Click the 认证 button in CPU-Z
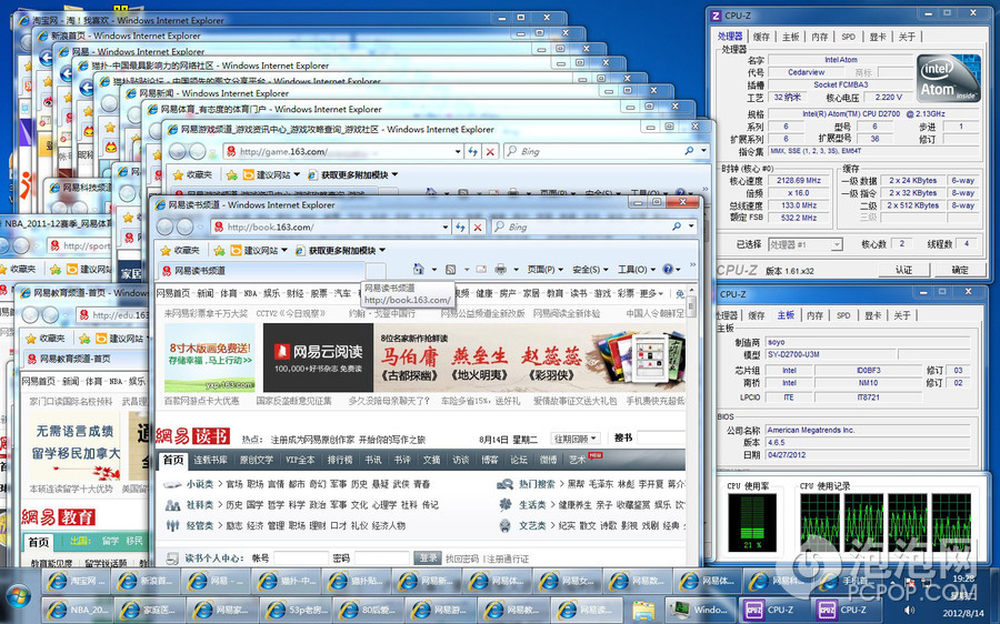 click(904, 270)
